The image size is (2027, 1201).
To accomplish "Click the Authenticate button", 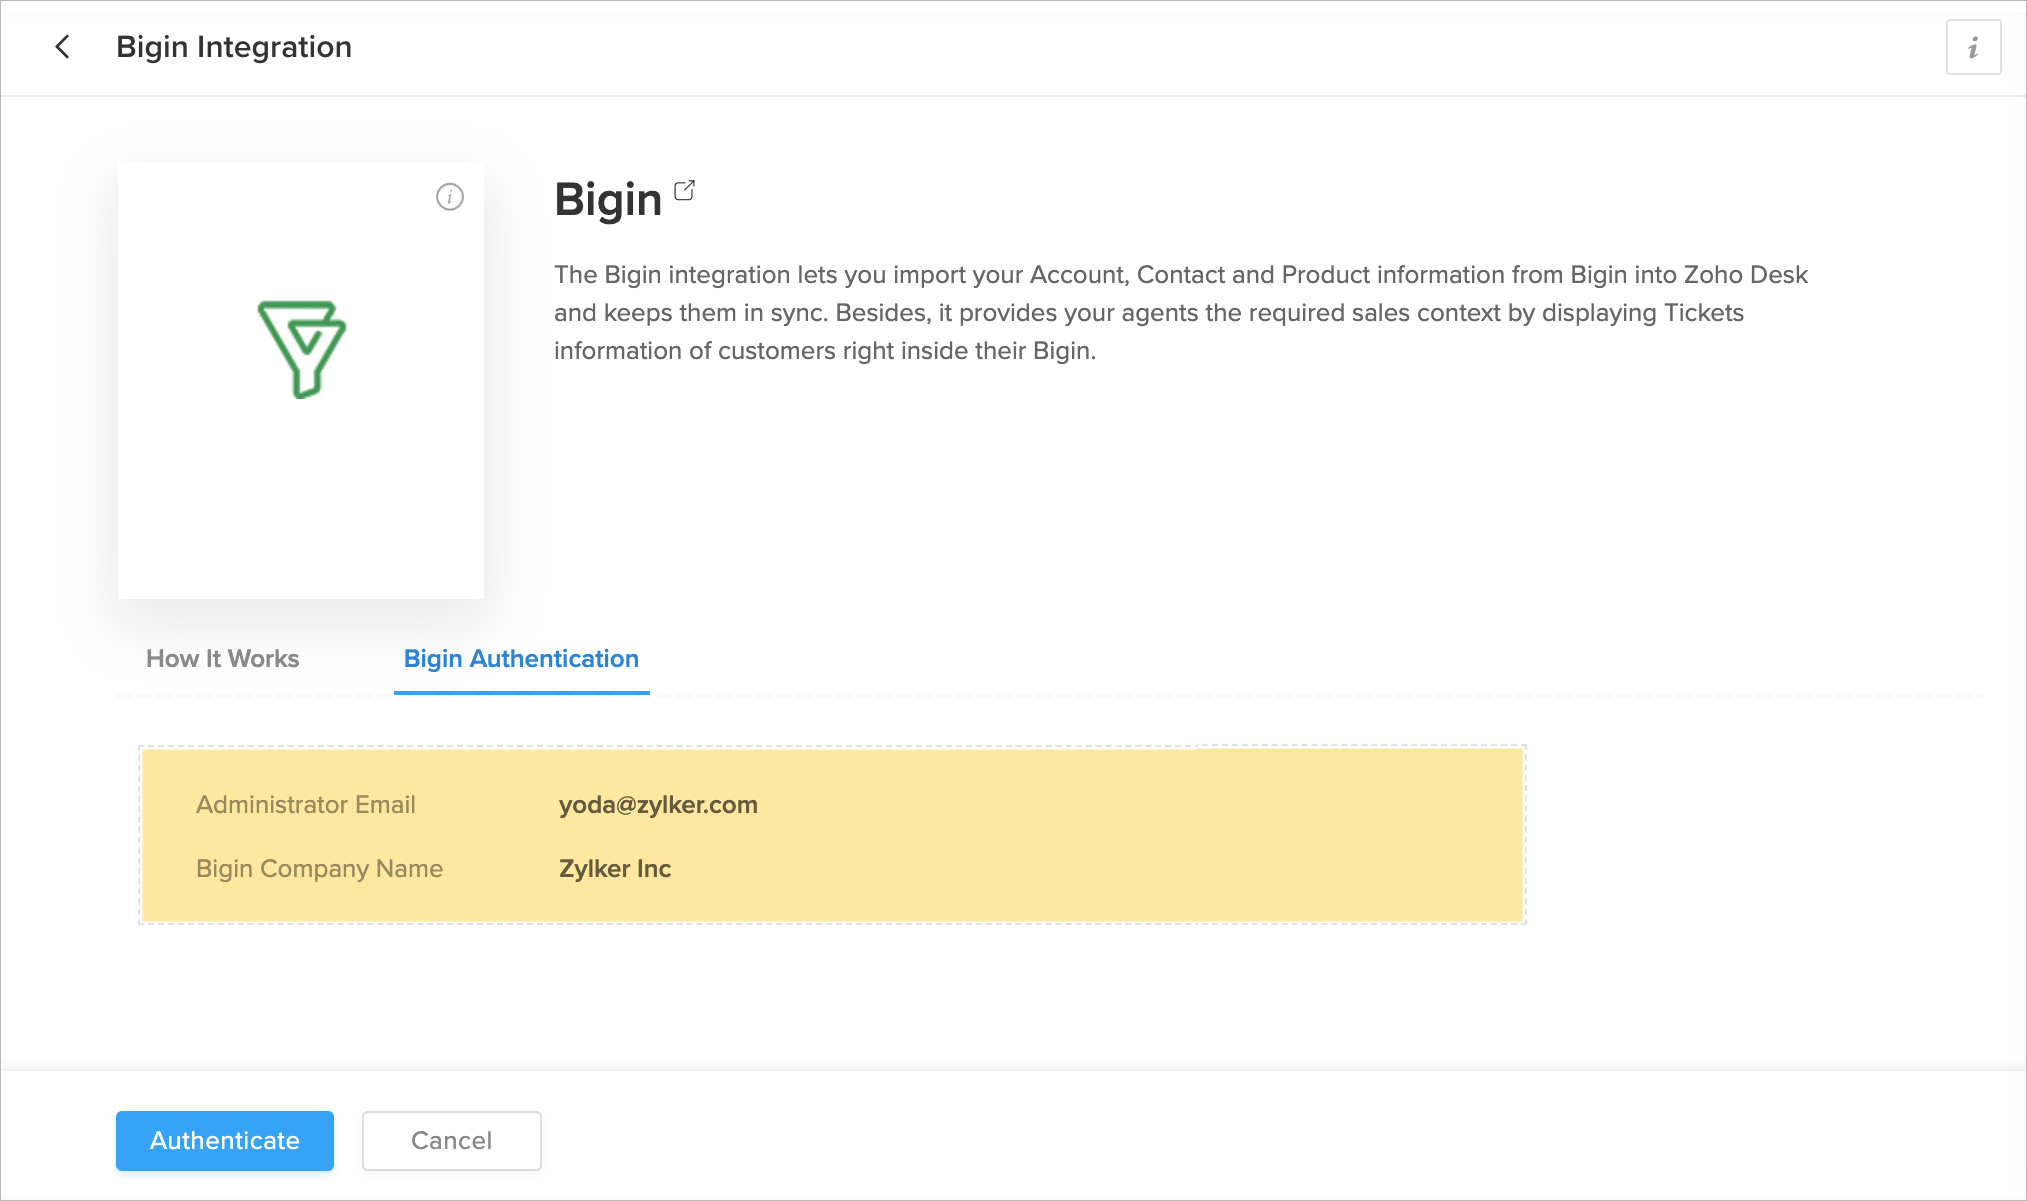I will click(x=225, y=1141).
